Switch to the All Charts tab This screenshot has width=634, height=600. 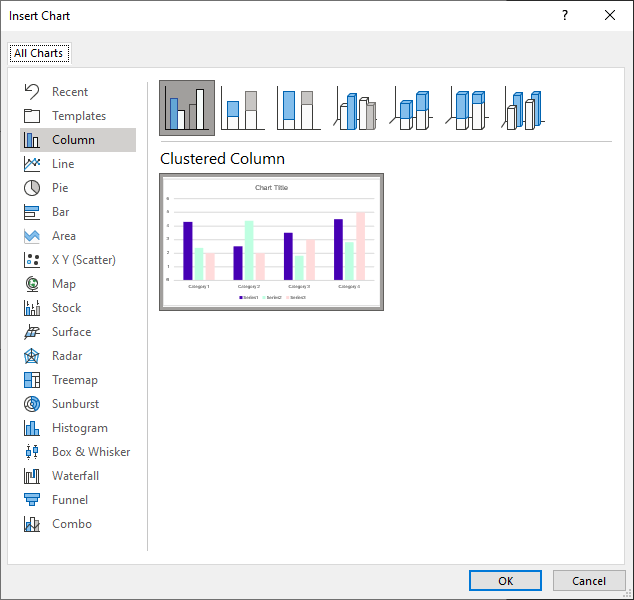(x=39, y=53)
